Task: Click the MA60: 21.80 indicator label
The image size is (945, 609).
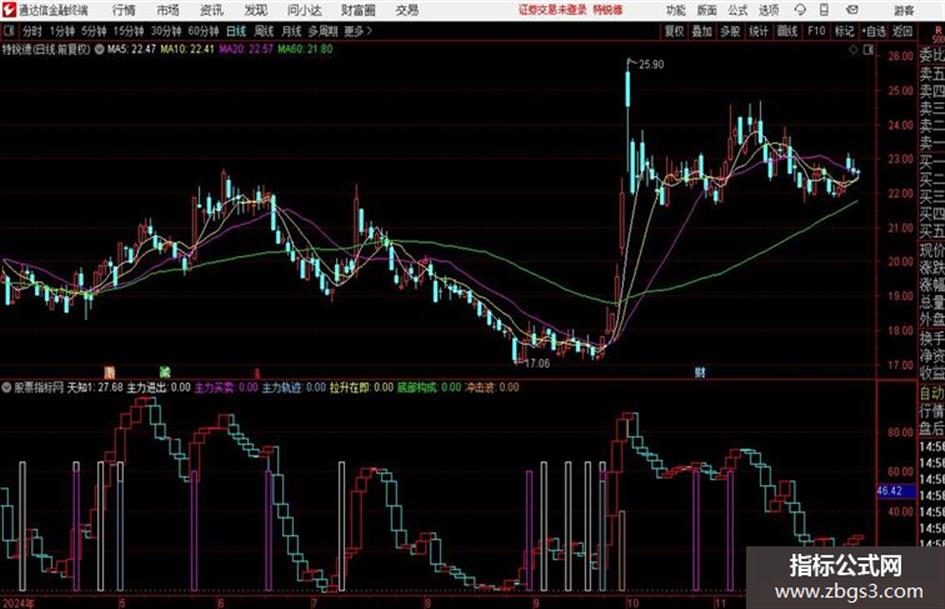Action: (305, 49)
